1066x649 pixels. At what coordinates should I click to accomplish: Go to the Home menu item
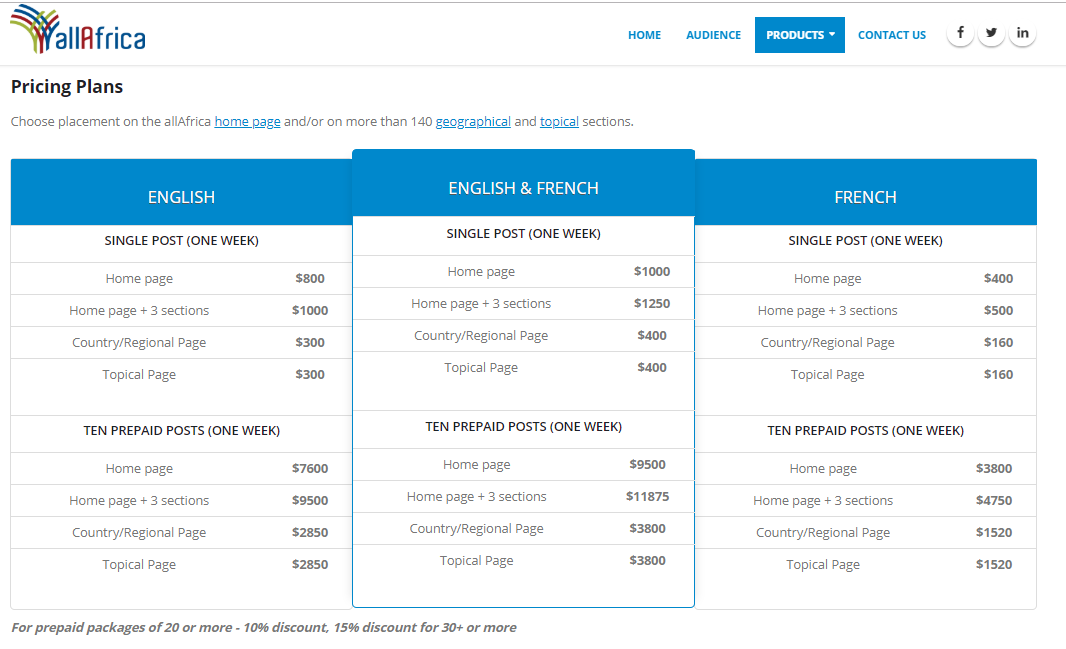[644, 35]
